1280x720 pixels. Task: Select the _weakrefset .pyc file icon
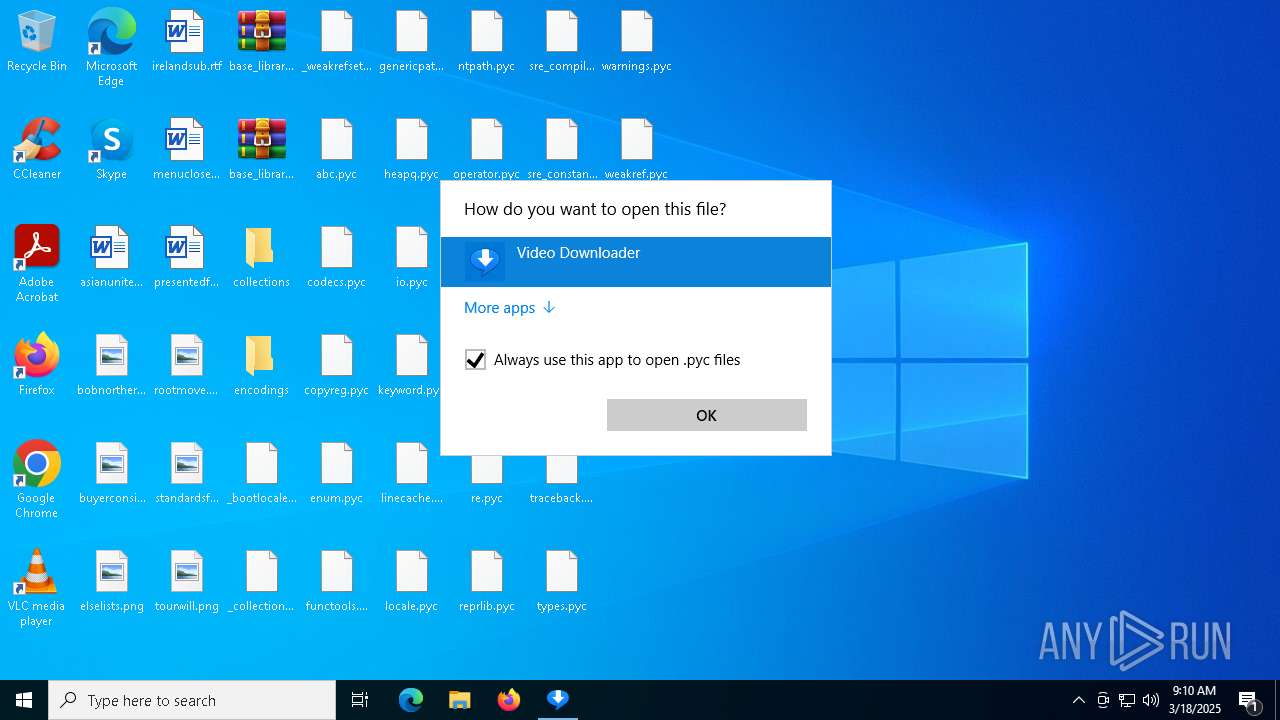point(337,42)
